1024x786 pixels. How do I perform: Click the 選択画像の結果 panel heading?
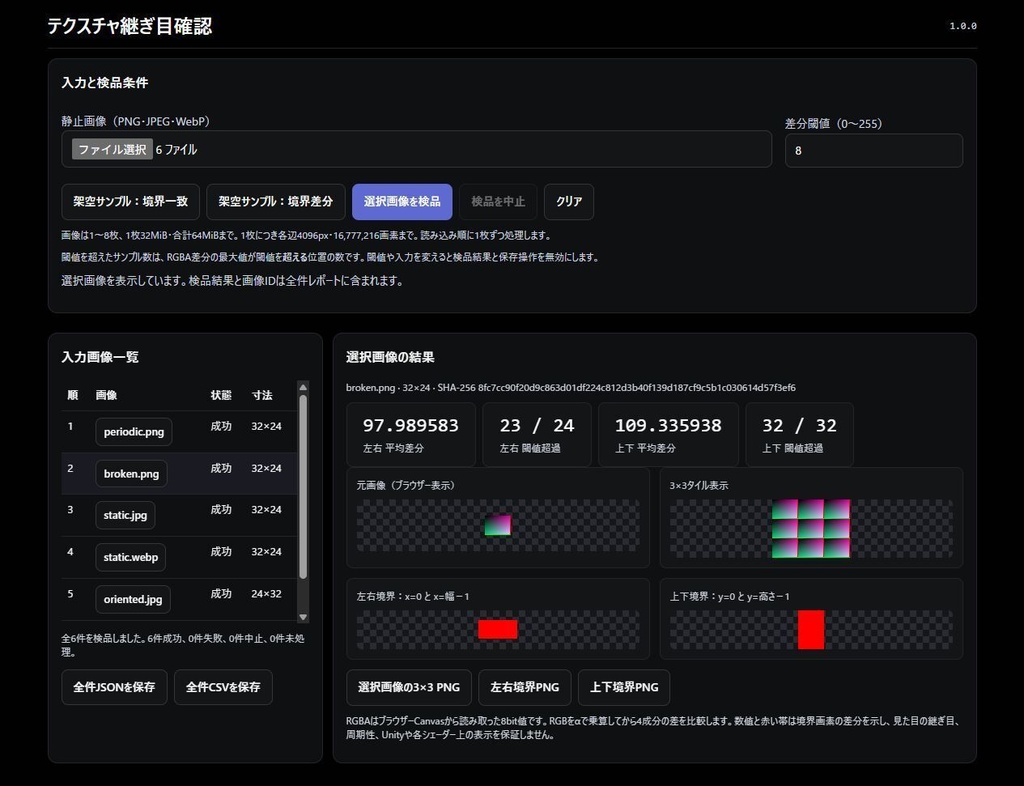click(x=390, y=357)
